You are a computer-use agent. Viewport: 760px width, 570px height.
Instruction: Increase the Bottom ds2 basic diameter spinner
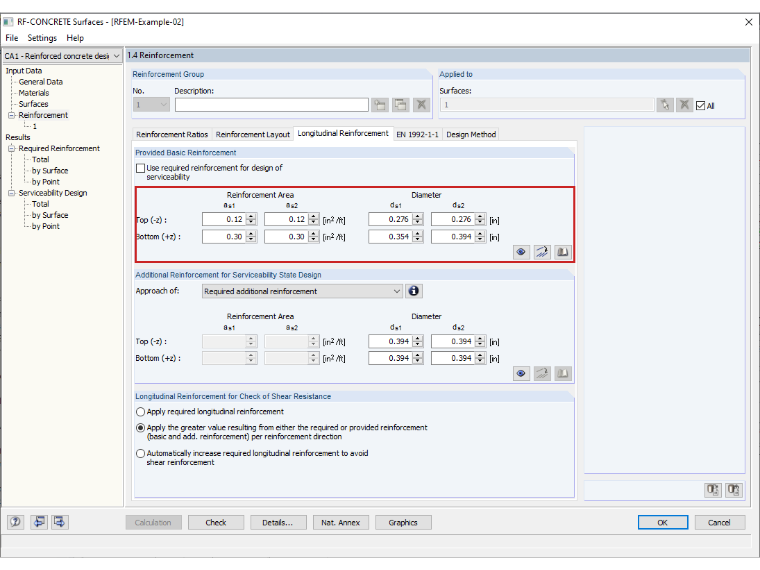[480, 234]
